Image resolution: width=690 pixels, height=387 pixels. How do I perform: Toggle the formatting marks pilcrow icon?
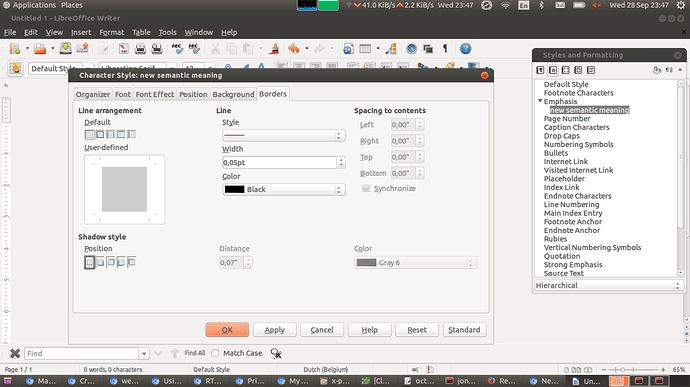(x=445, y=49)
